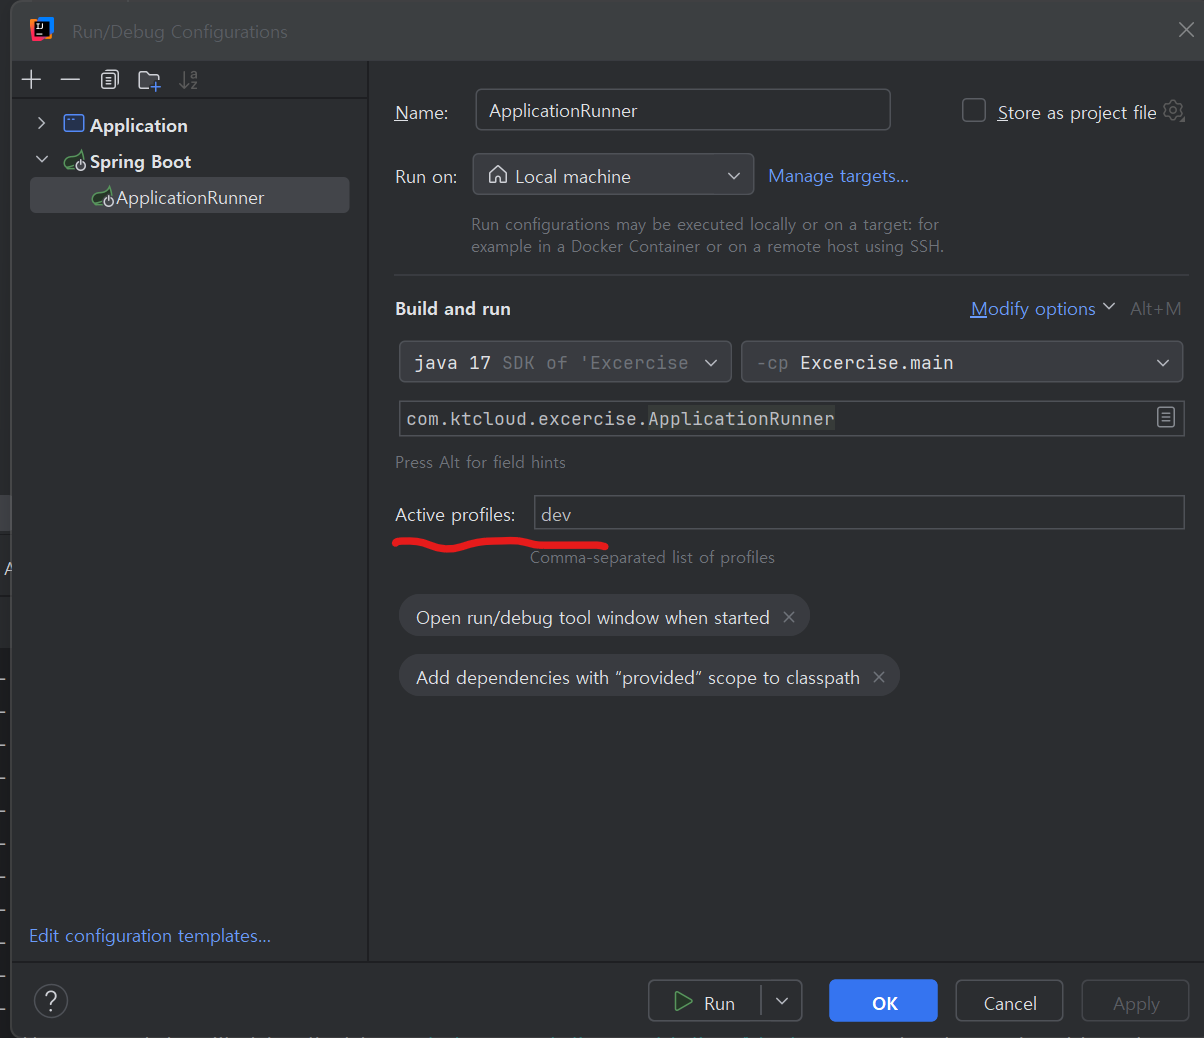Enable Store as project file checkbox
Viewport: 1204px width, 1038px height.
pos(974,111)
